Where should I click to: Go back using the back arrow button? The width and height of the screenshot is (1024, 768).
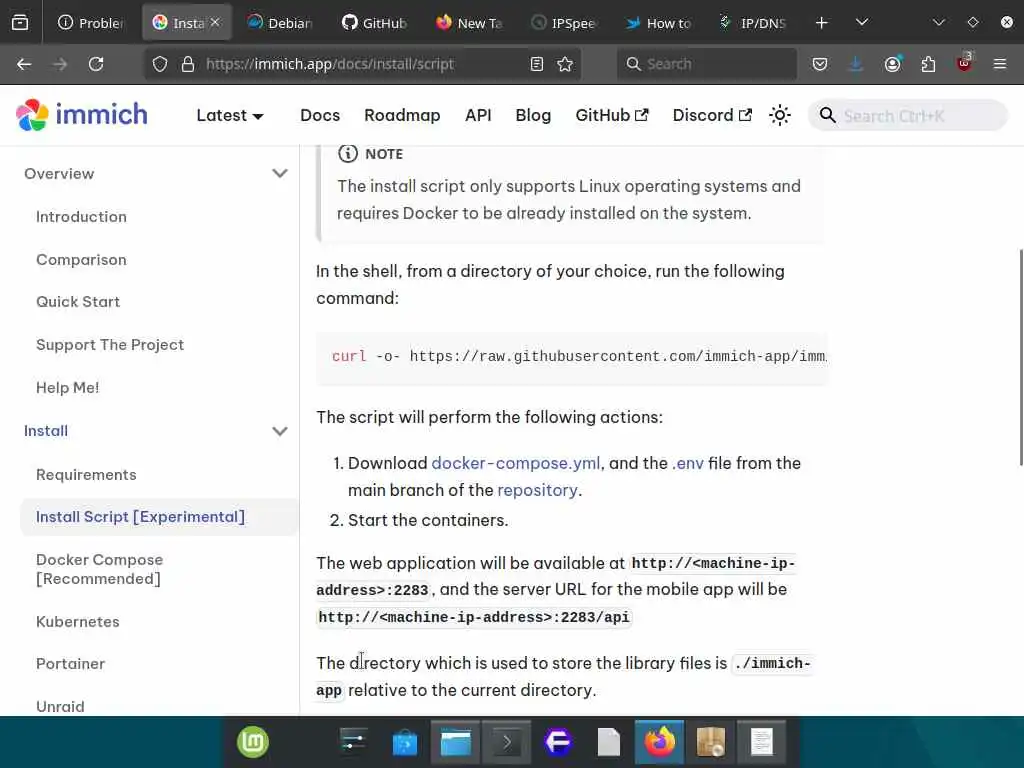(24, 64)
